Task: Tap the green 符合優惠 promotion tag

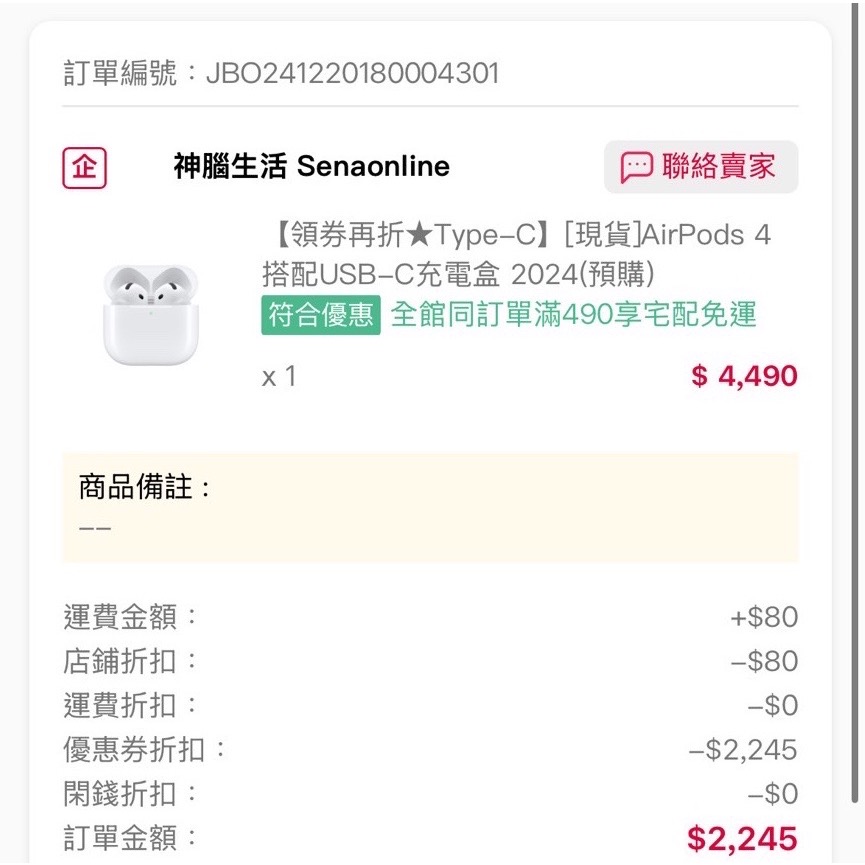Action: tap(320, 315)
